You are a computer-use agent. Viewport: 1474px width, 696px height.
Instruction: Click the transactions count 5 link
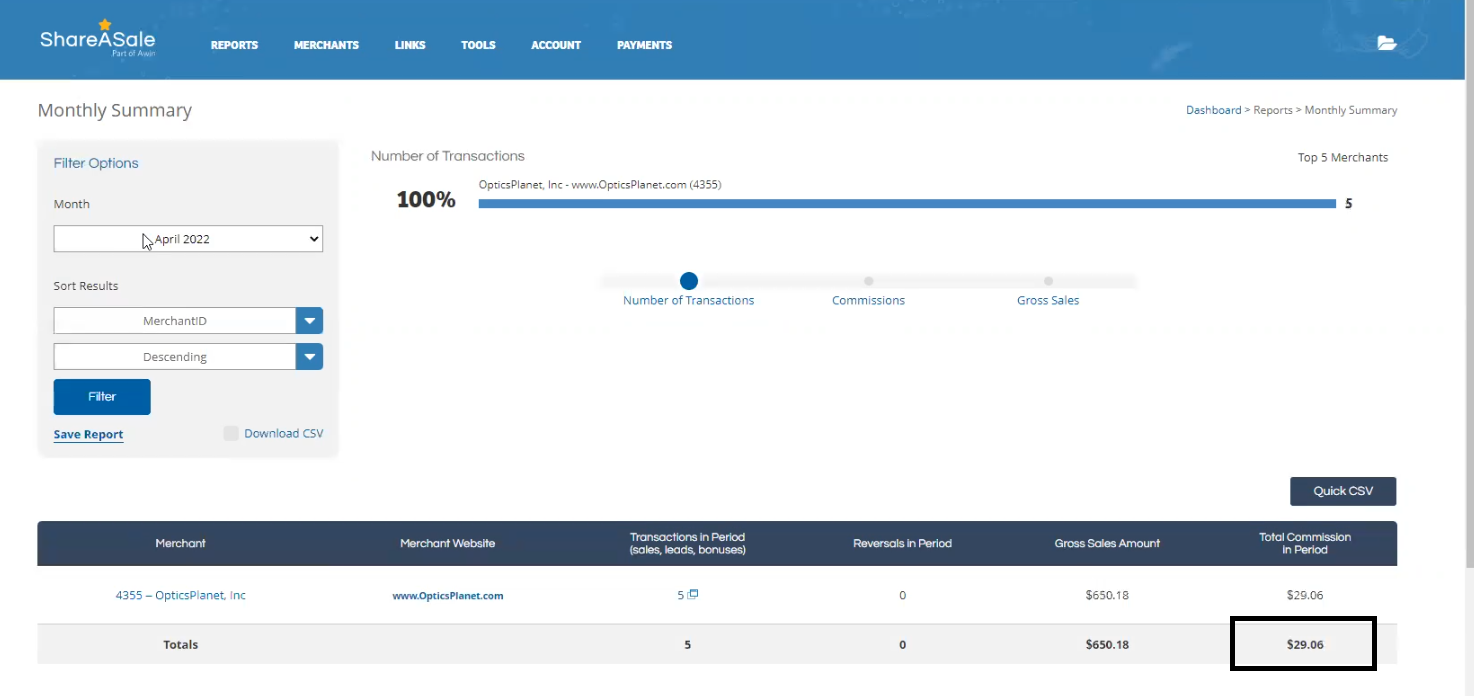[x=681, y=595]
